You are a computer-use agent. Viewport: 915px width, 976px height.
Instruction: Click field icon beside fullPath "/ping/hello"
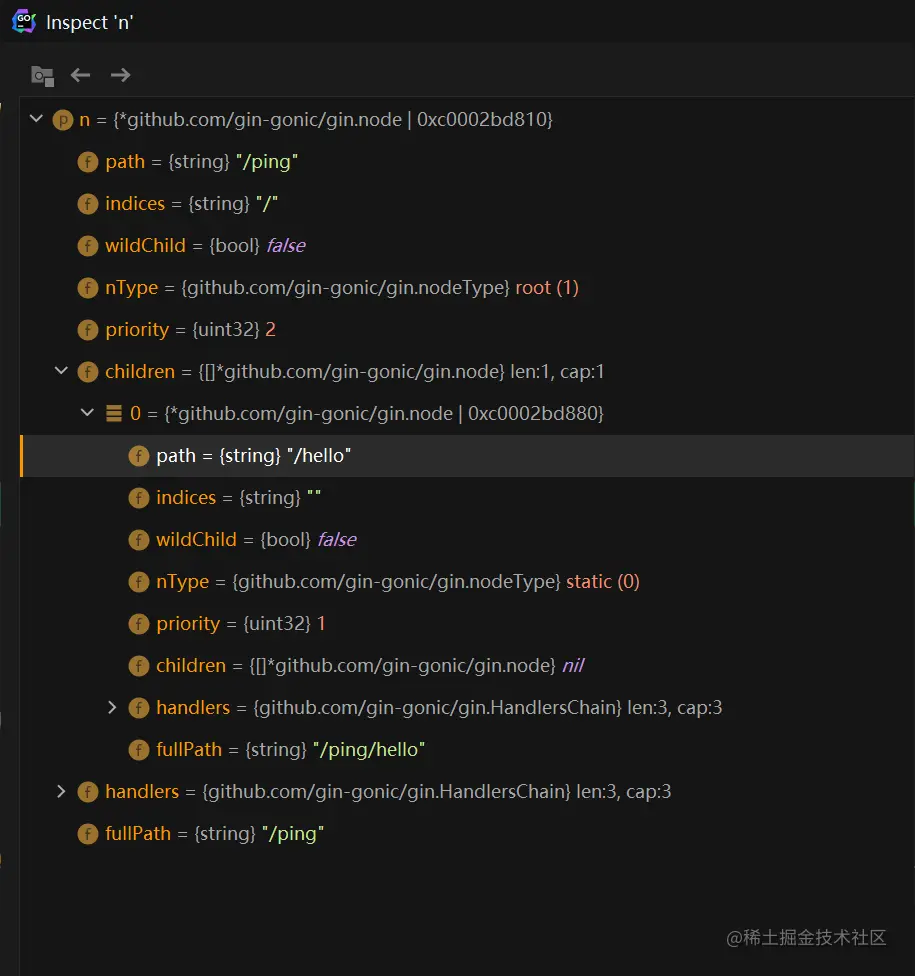point(139,749)
